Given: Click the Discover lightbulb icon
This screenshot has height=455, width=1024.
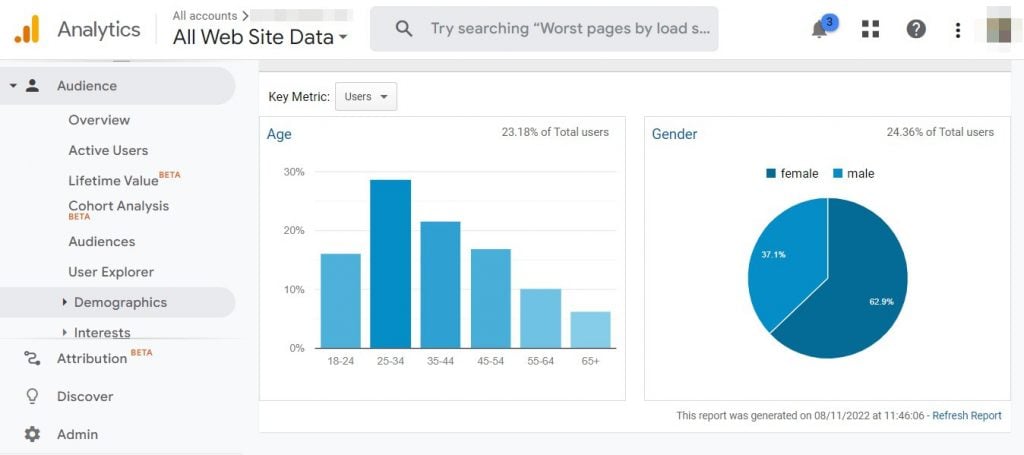Looking at the screenshot, I should pyautogui.click(x=32, y=396).
